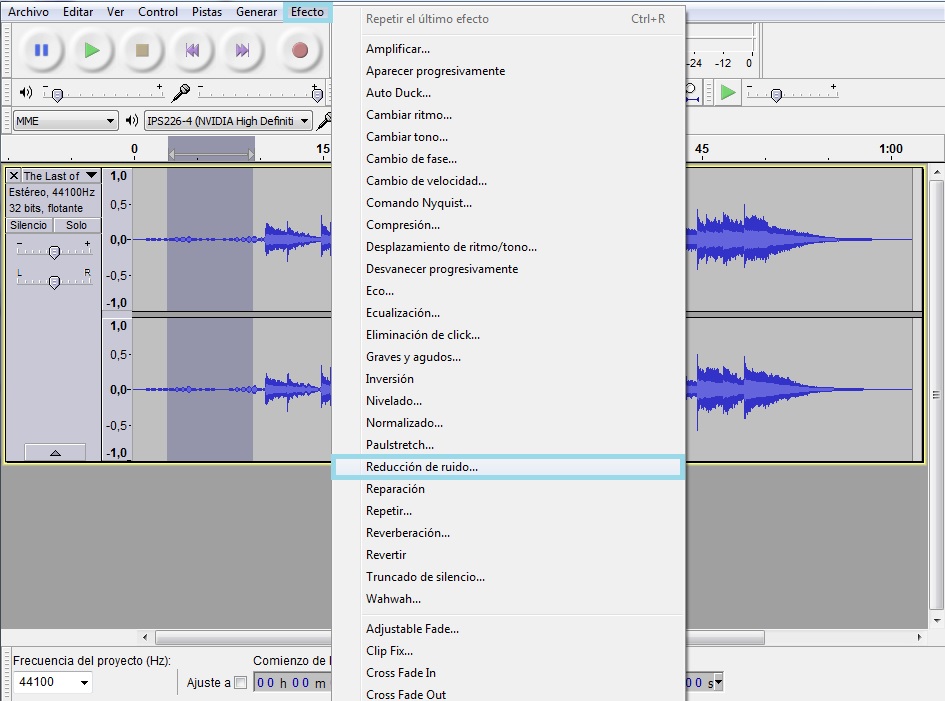945x701 pixels.
Task: Click the playback device speaker icon
Action: pyautogui.click(x=132, y=121)
